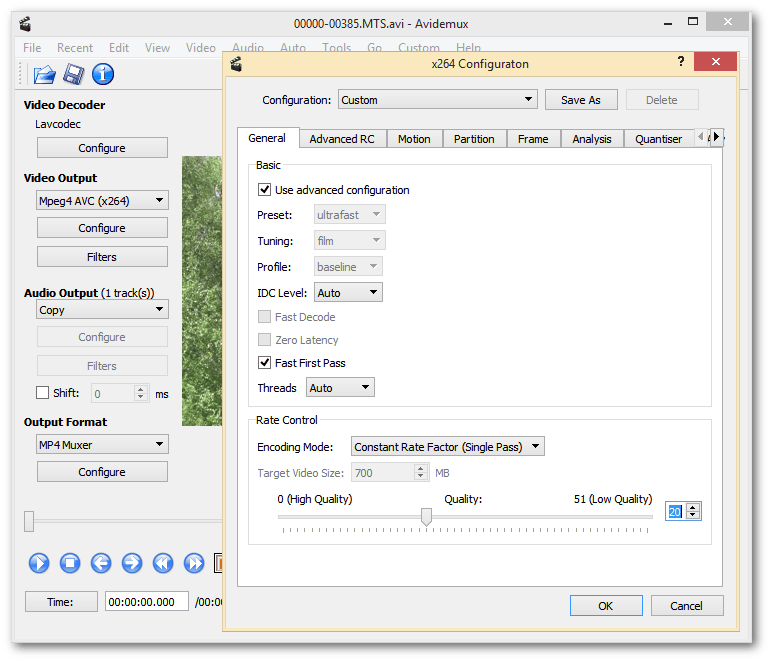This screenshot has width=771, height=662.
Task: Open the Output Format MP4 Muxer dropdown
Action: point(102,445)
